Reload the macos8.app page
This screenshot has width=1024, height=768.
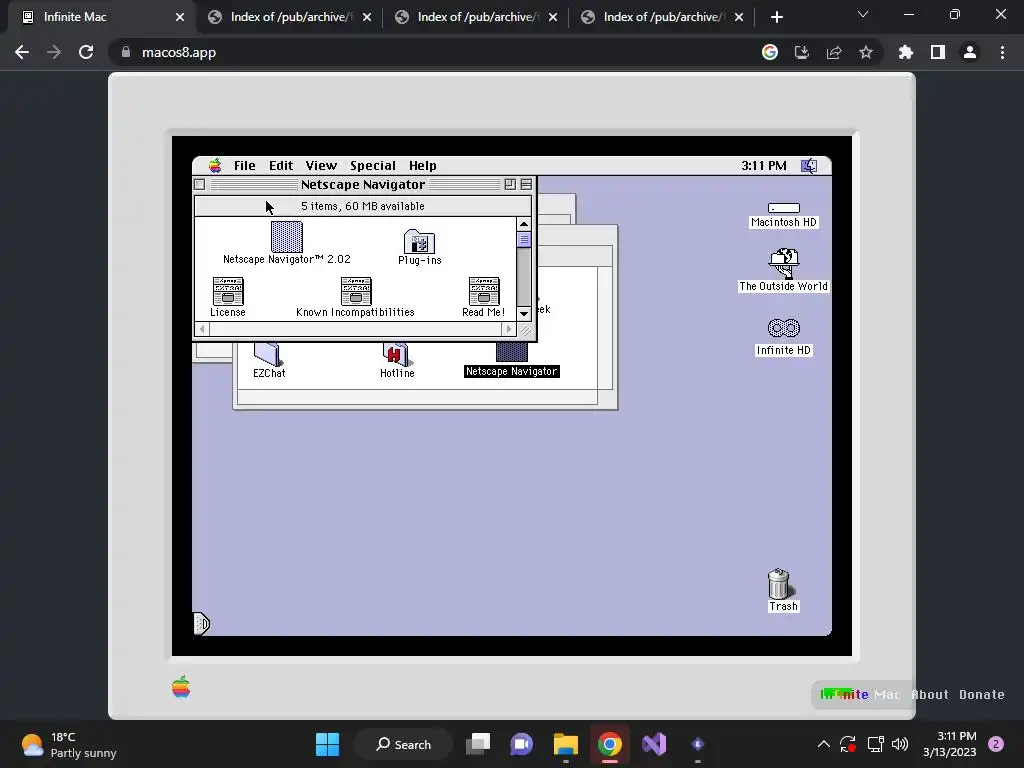coord(86,52)
